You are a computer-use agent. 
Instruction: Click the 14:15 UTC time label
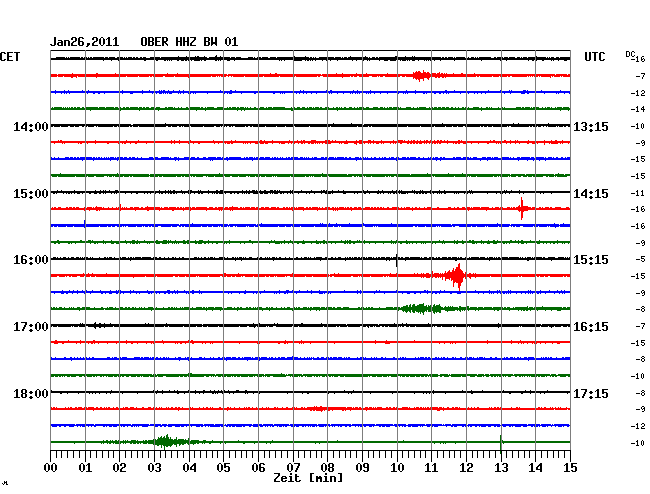[591, 194]
